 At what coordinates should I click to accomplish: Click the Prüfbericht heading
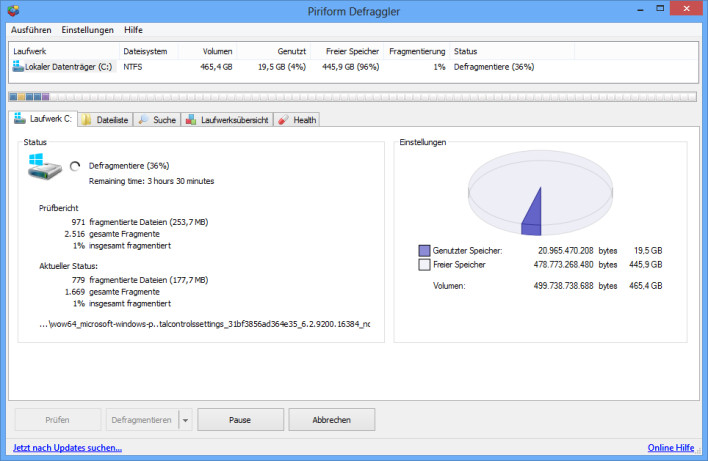pyautogui.click(x=59, y=208)
